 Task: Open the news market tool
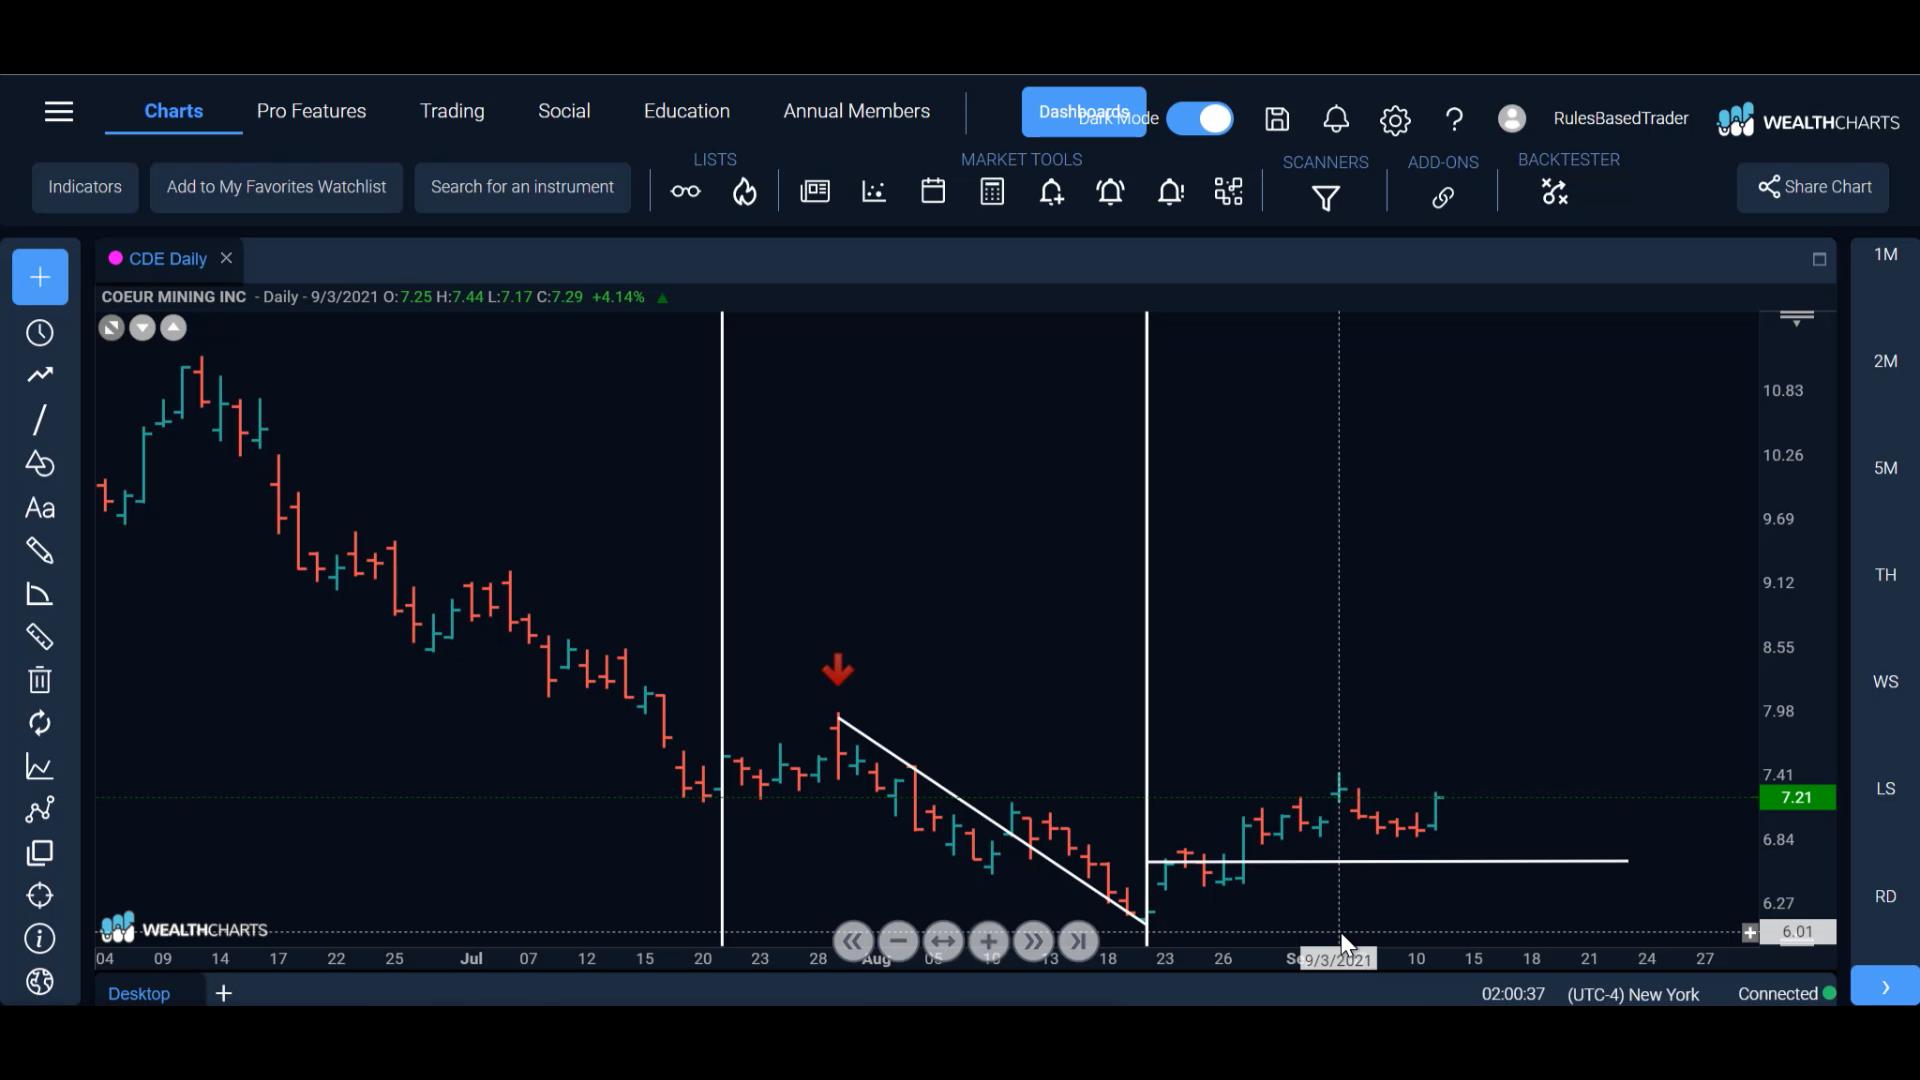coord(815,191)
